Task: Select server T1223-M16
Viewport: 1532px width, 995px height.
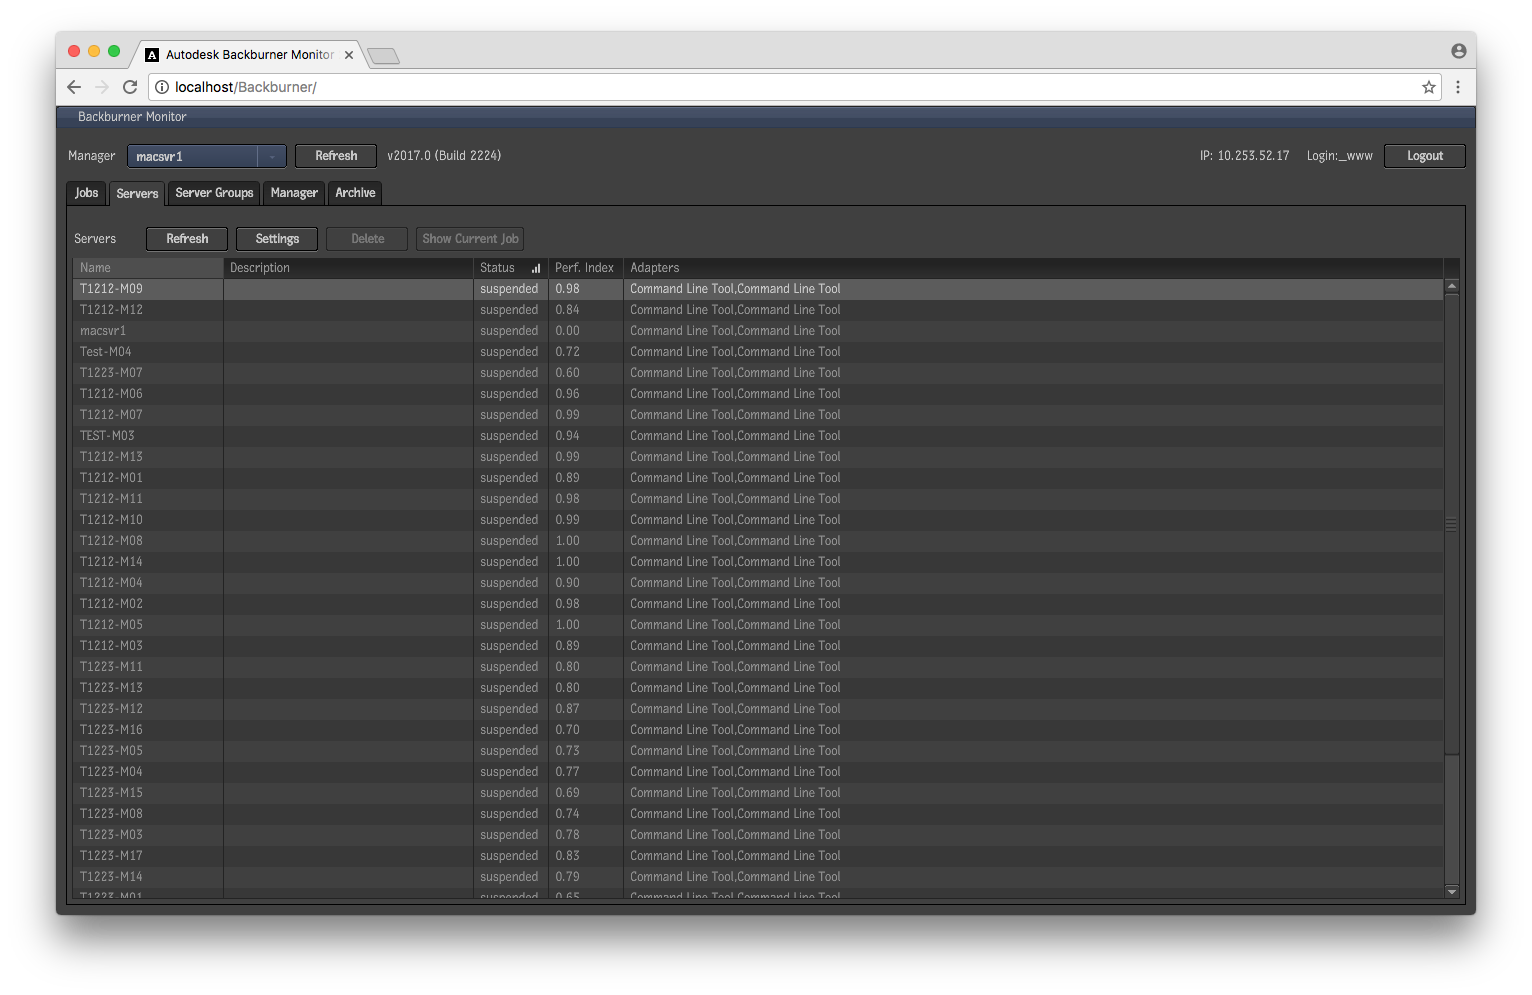Action: (758, 730)
